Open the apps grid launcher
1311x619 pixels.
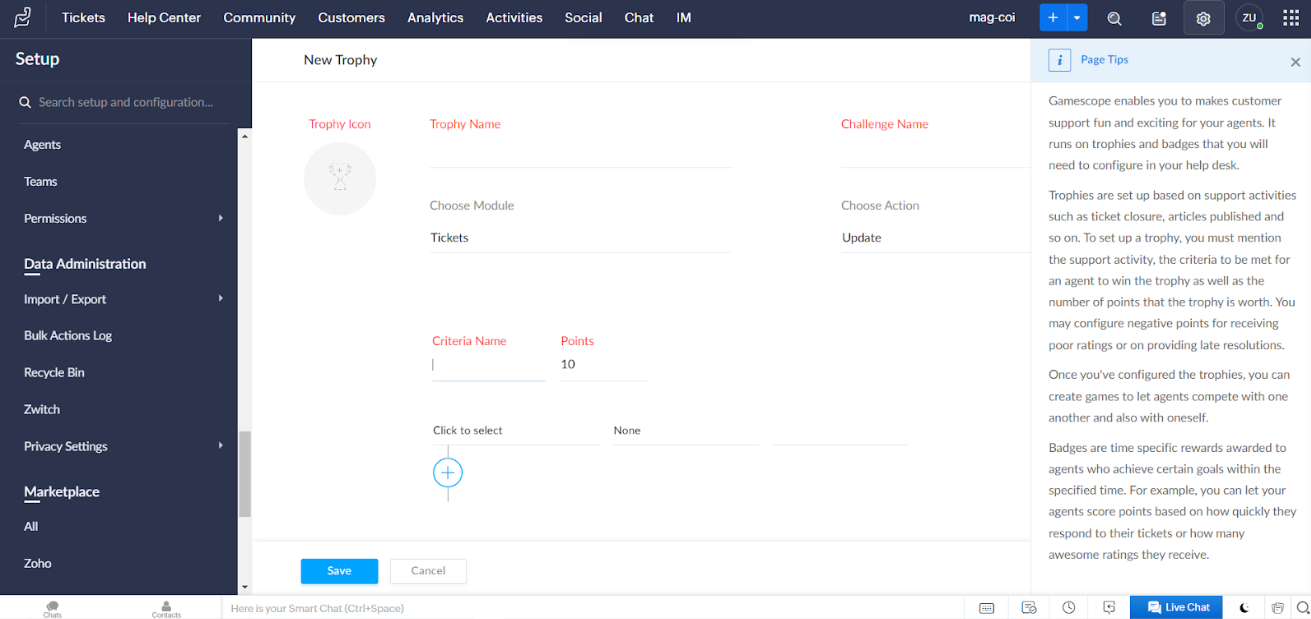pos(1291,18)
